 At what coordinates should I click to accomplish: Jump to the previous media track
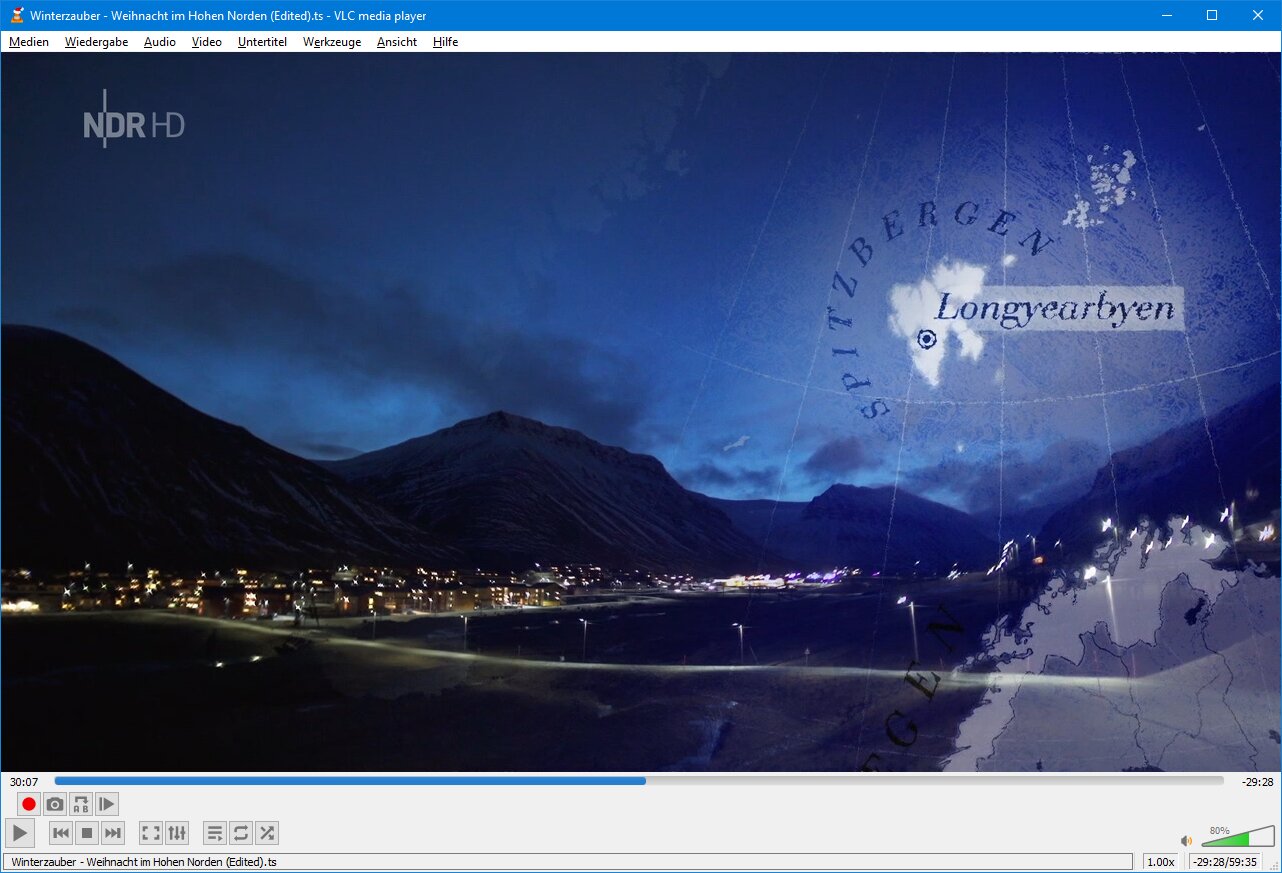(61, 833)
